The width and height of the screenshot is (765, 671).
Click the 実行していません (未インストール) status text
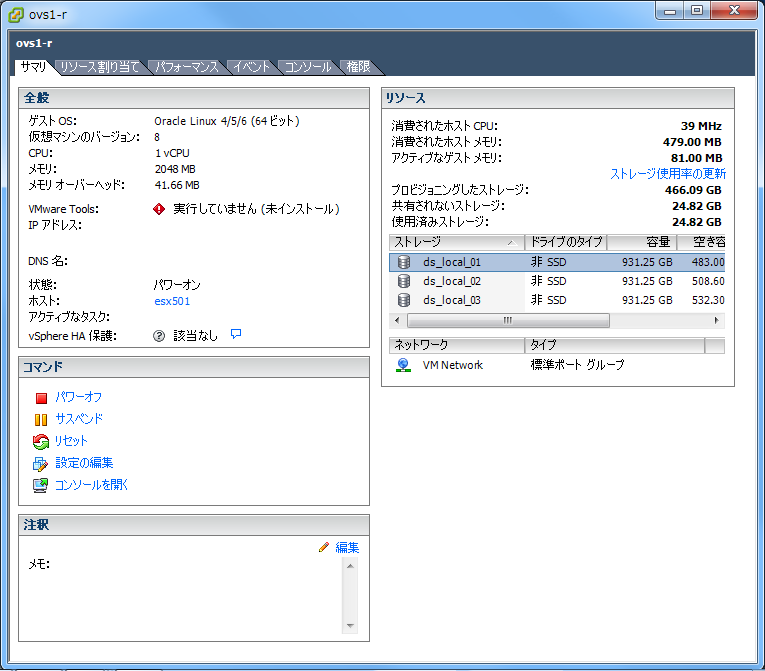256,209
